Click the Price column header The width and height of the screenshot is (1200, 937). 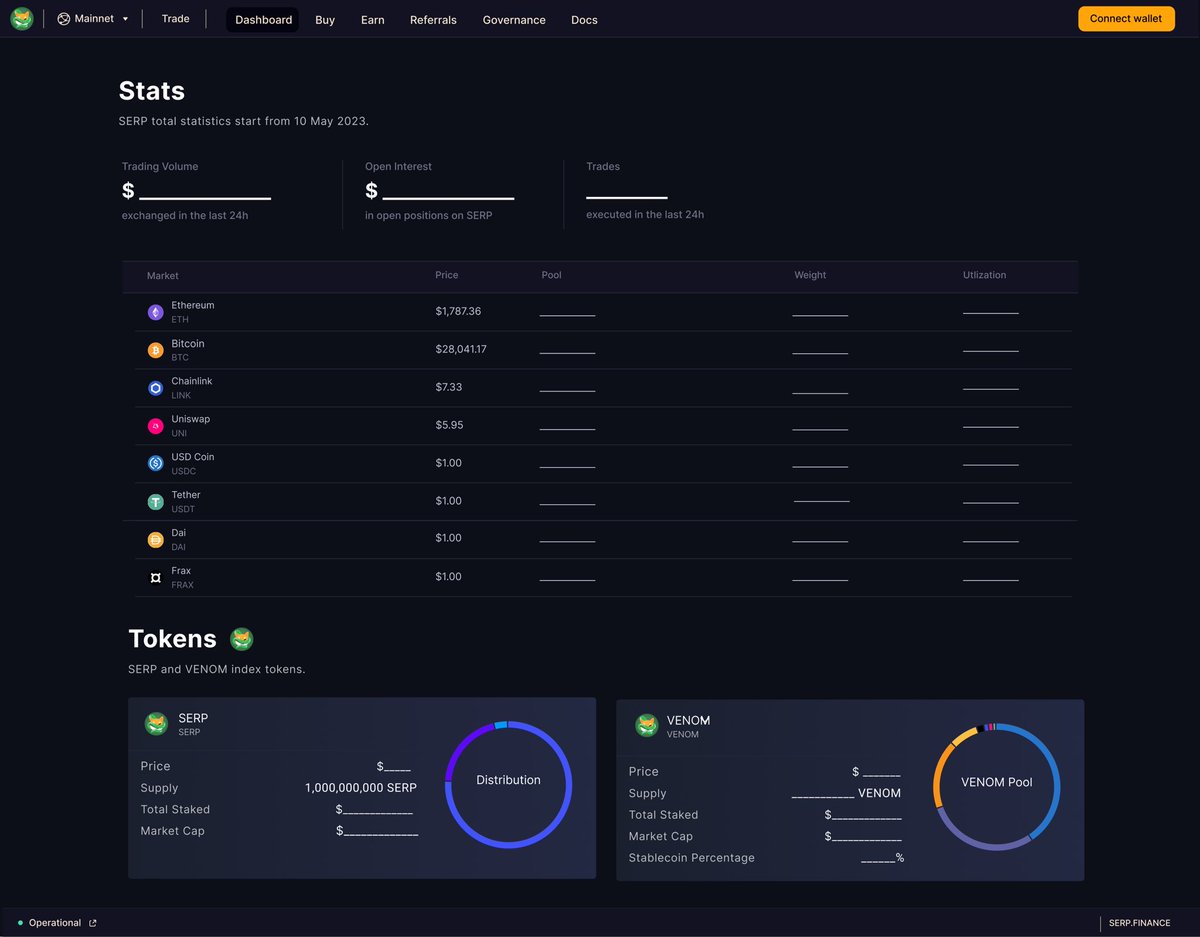(447, 275)
